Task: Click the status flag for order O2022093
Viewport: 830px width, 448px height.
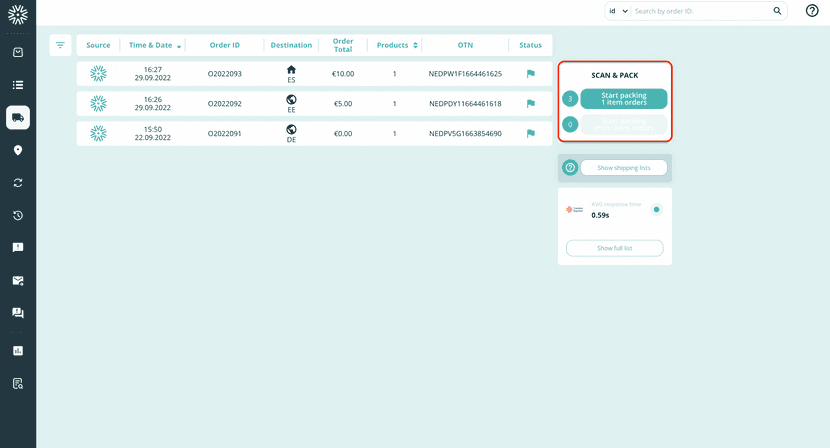Action: point(531,74)
